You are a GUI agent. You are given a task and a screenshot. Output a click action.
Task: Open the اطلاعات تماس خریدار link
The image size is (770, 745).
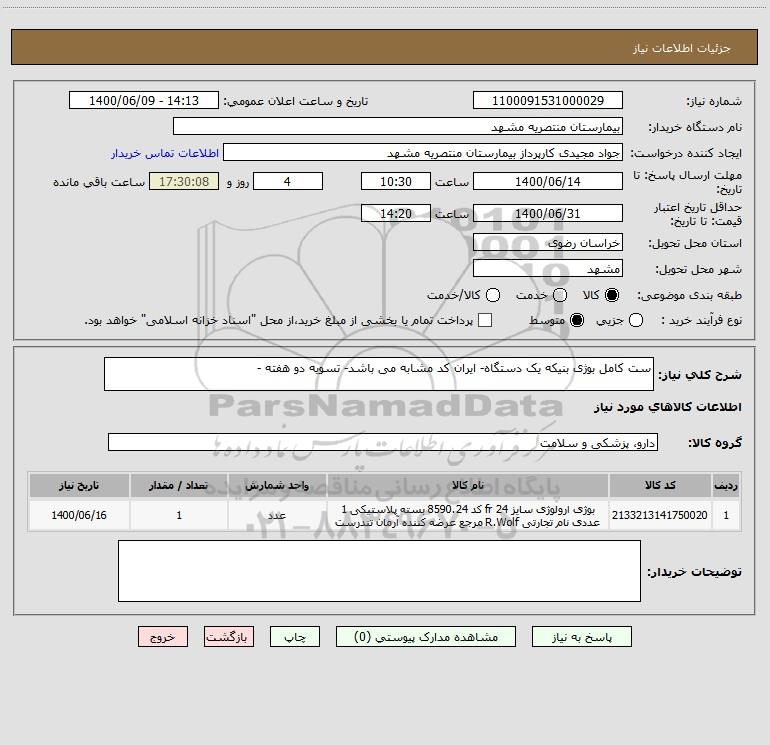point(165,153)
